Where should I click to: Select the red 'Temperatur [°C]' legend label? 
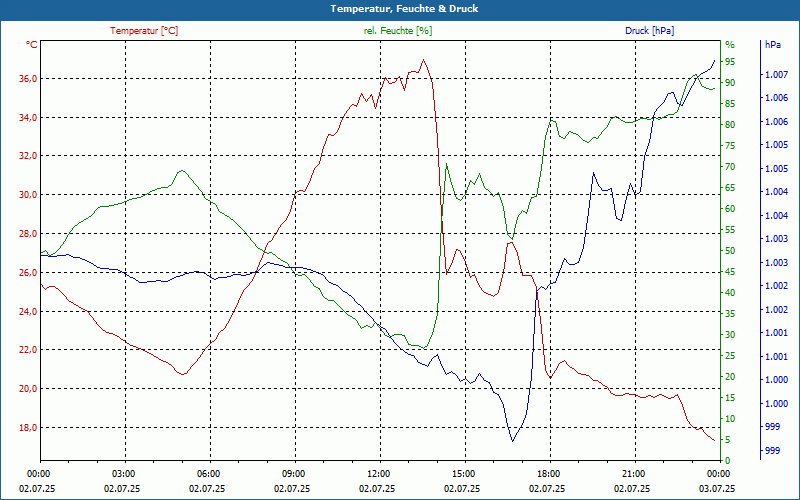(x=144, y=31)
